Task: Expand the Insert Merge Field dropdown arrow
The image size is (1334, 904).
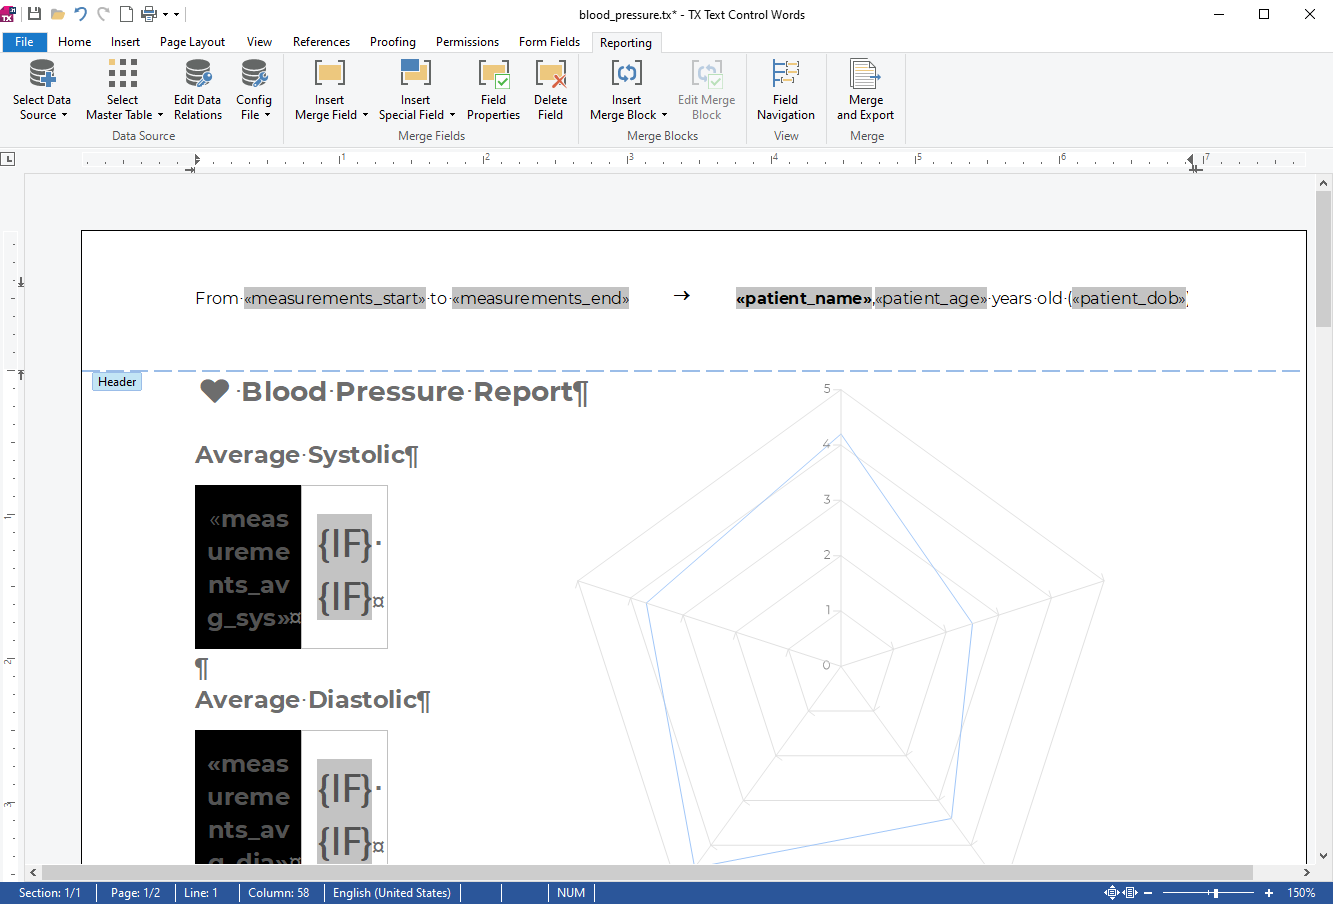Action: [x=365, y=115]
